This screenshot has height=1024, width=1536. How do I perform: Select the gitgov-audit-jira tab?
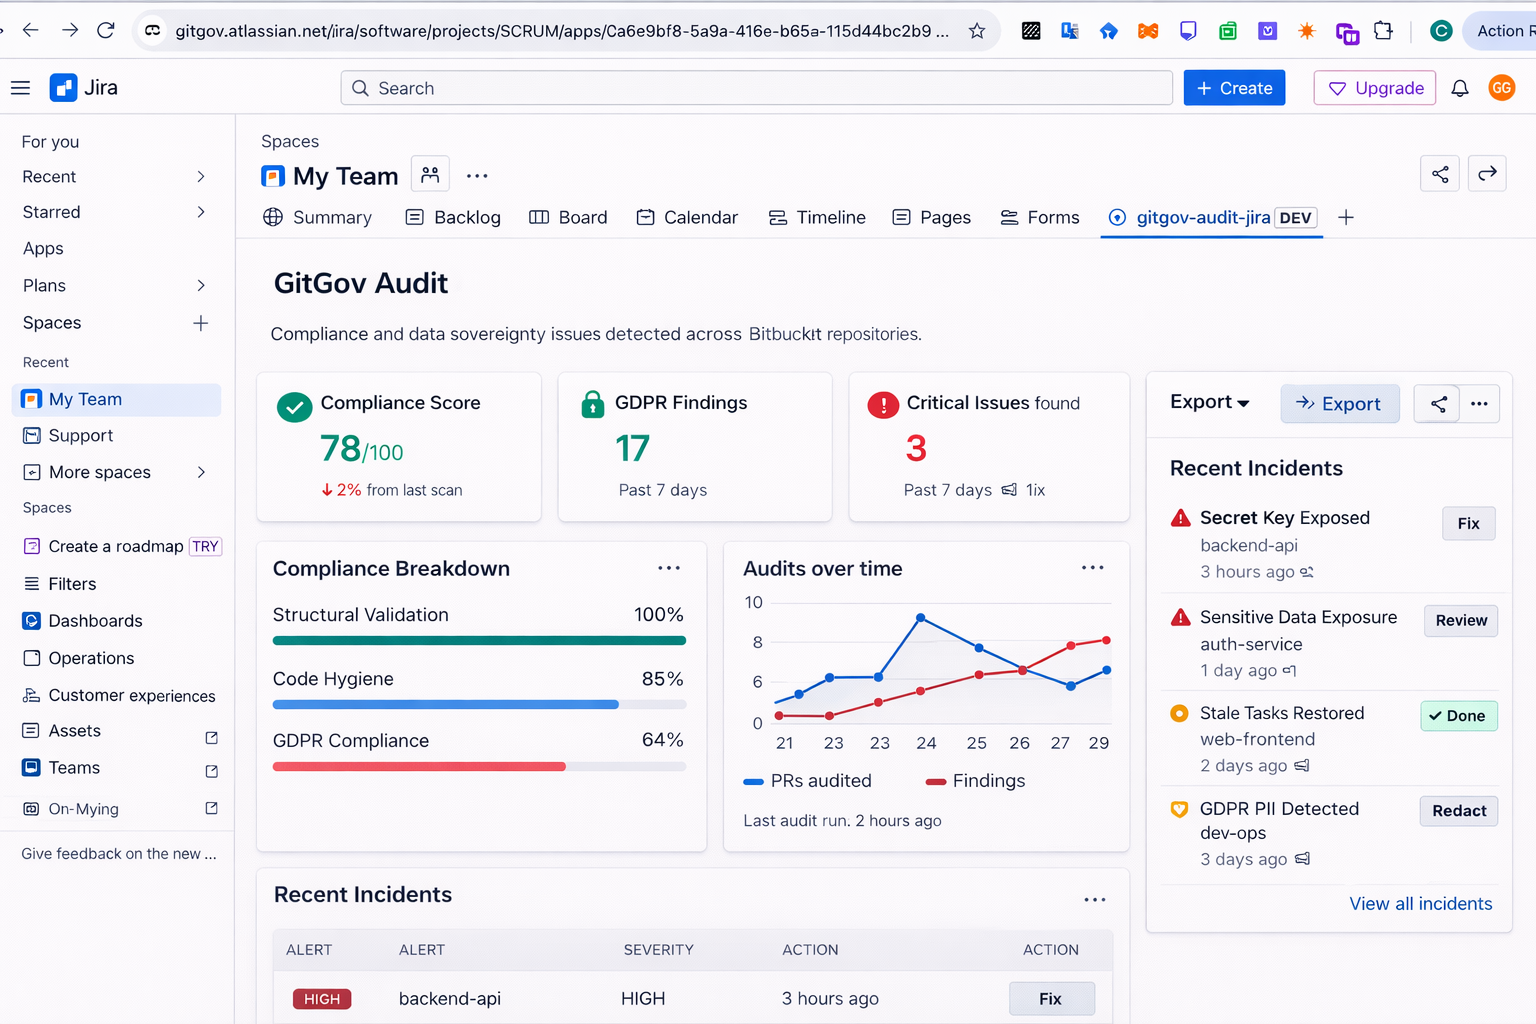click(x=1212, y=217)
